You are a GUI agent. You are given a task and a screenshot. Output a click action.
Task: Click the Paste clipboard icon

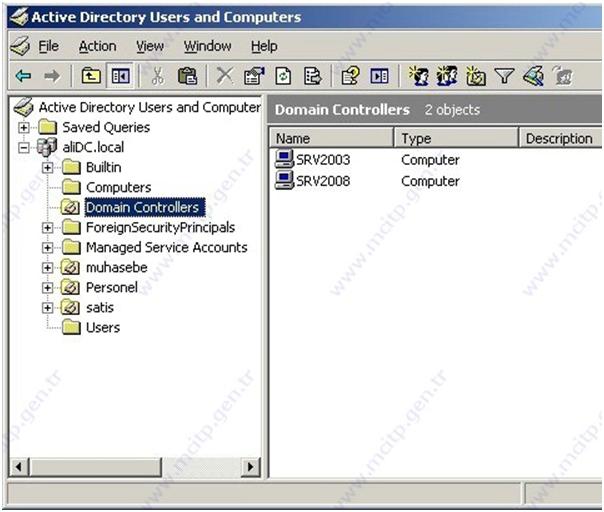coord(187,76)
